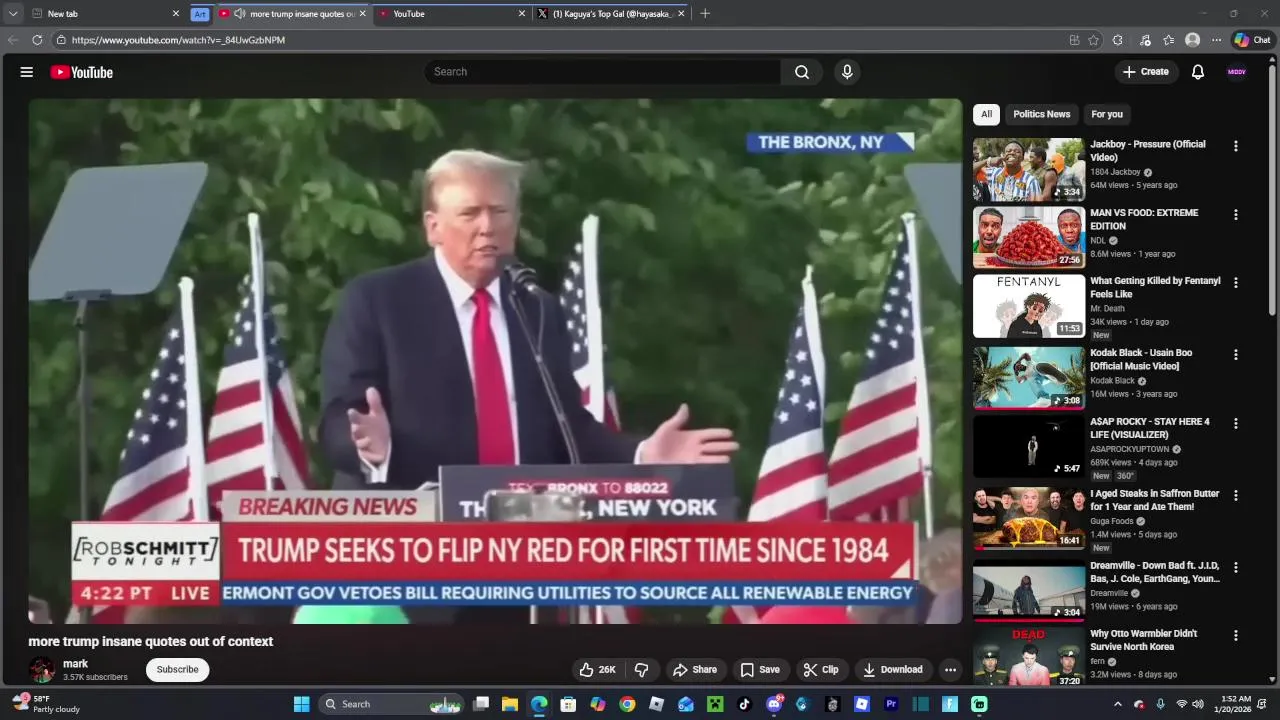Like the video with the thumbs-up
The image size is (1280, 720).
[598, 670]
